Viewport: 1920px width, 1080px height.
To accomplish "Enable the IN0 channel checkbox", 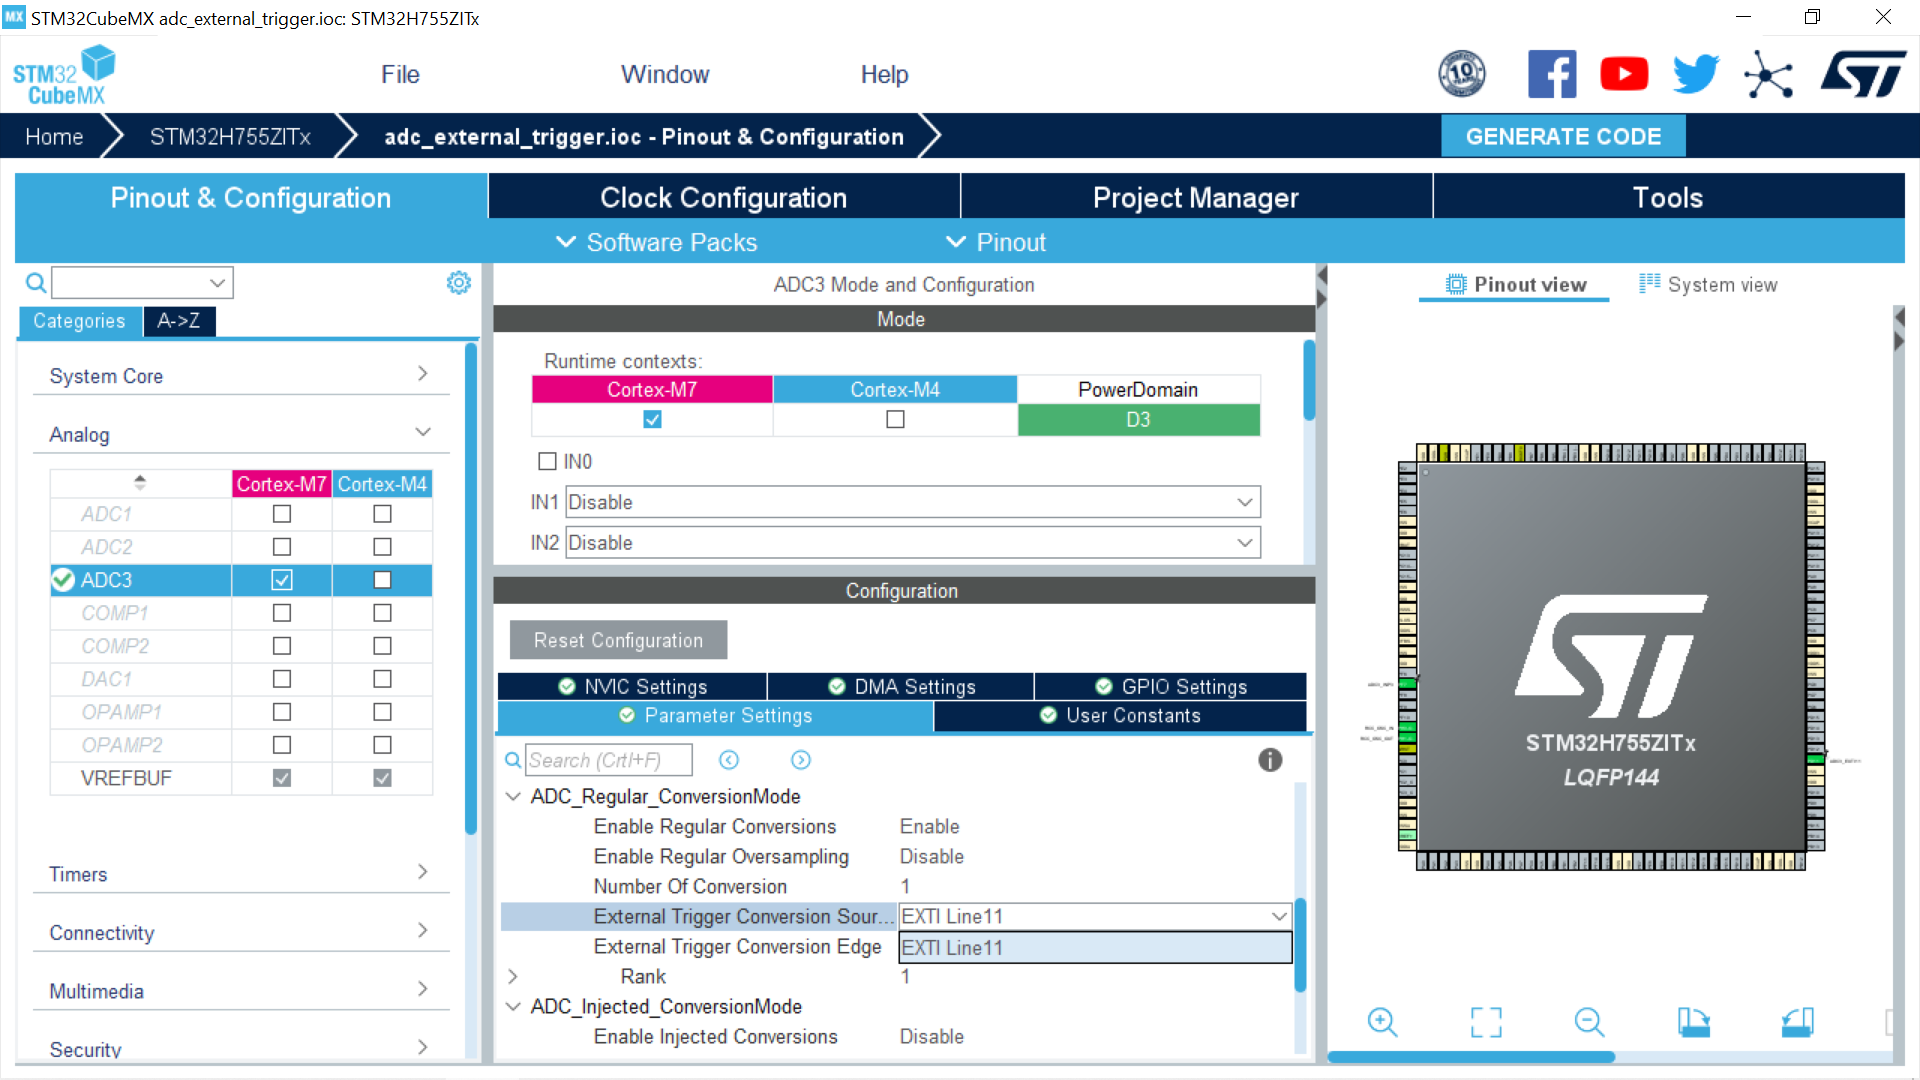I will coord(547,461).
